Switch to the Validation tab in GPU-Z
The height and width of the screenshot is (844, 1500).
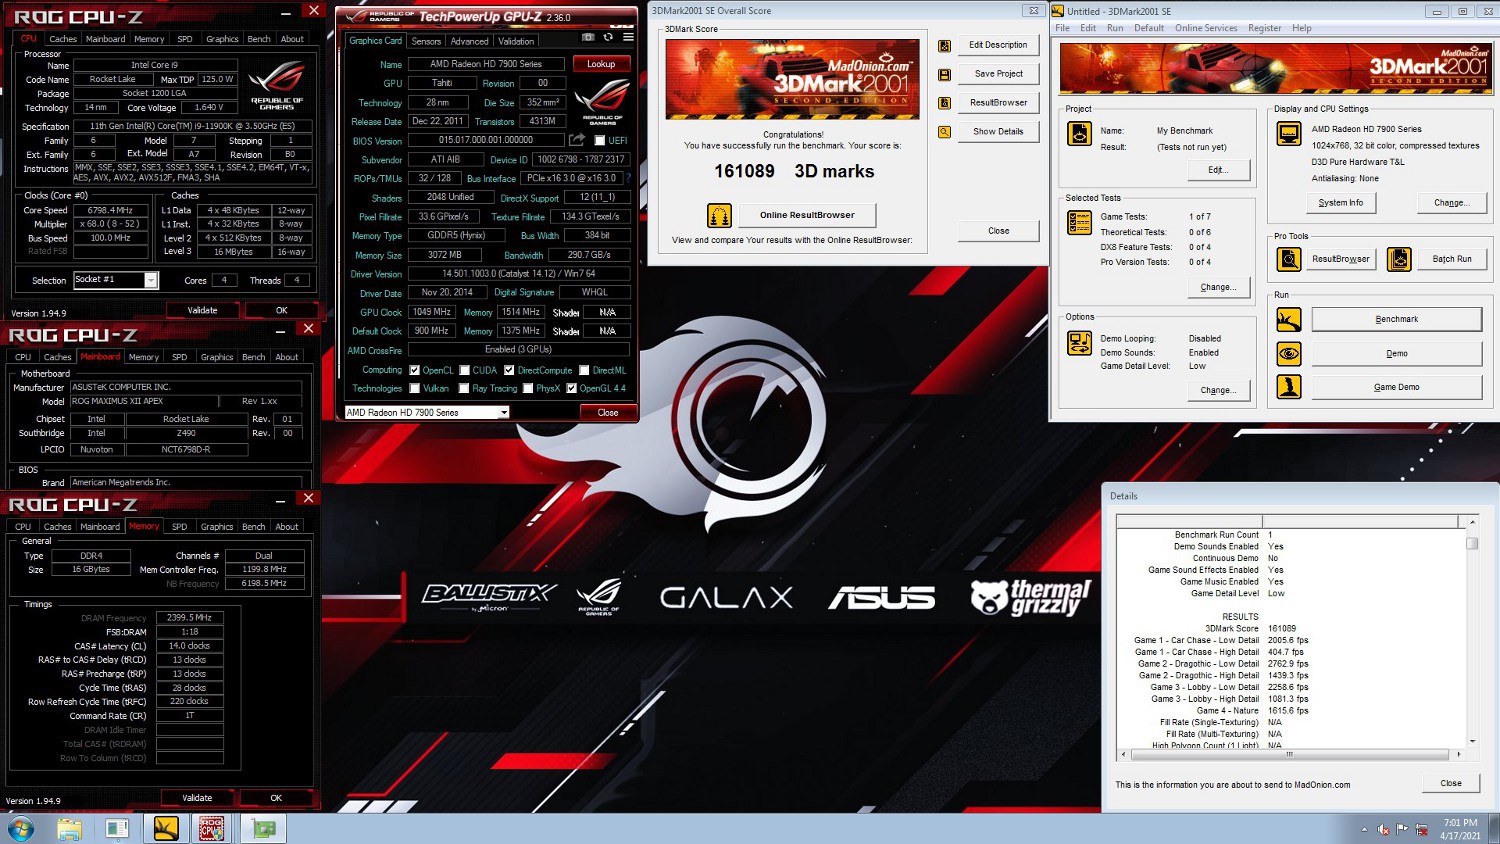pos(516,41)
